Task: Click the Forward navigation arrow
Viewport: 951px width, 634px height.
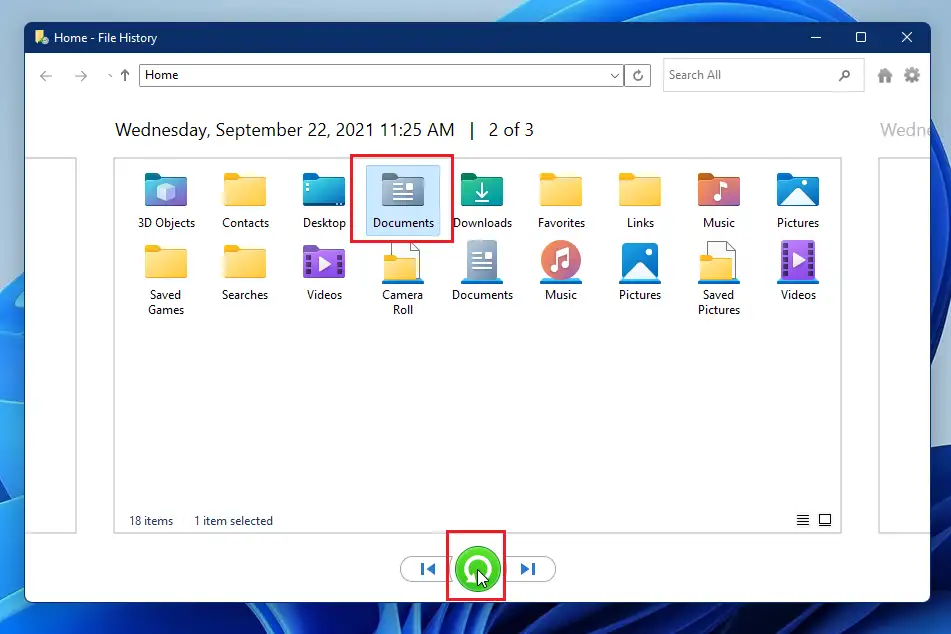Action: pos(81,76)
